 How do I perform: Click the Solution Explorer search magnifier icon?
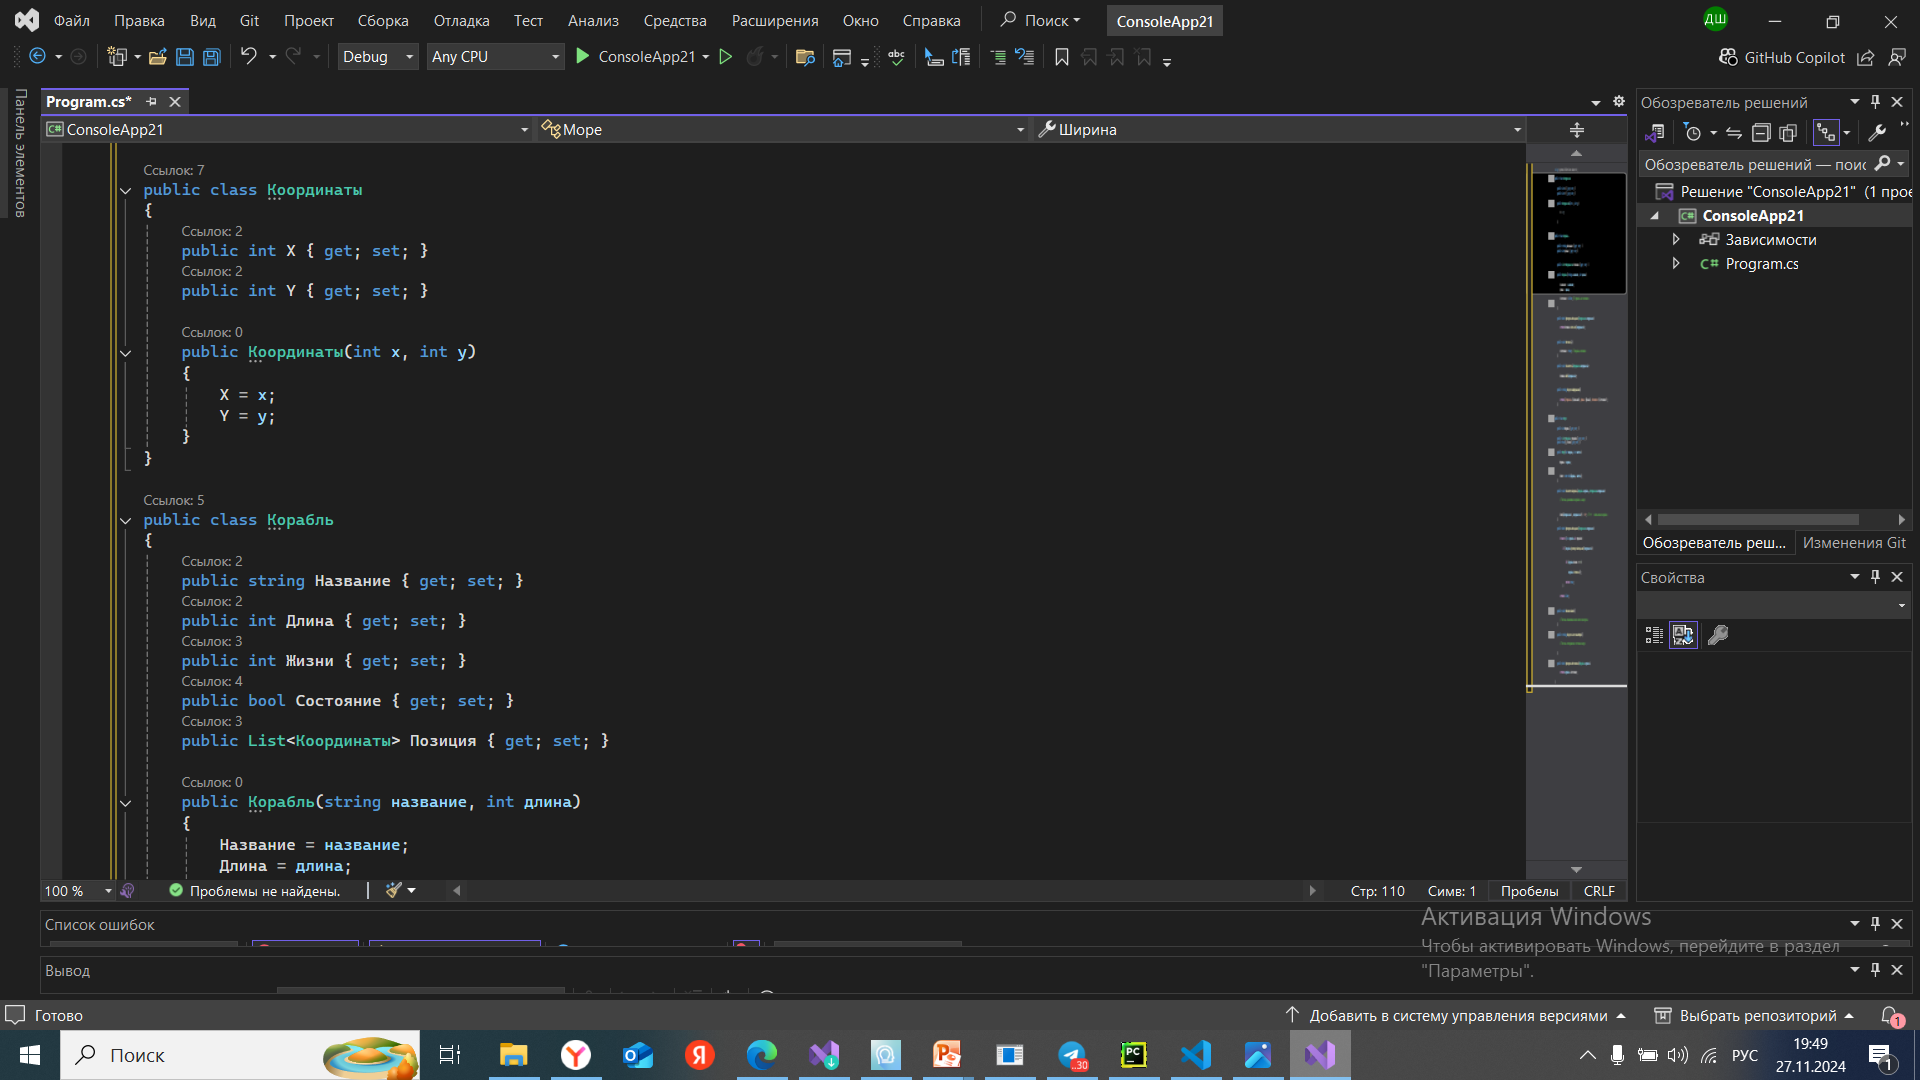point(1883,164)
